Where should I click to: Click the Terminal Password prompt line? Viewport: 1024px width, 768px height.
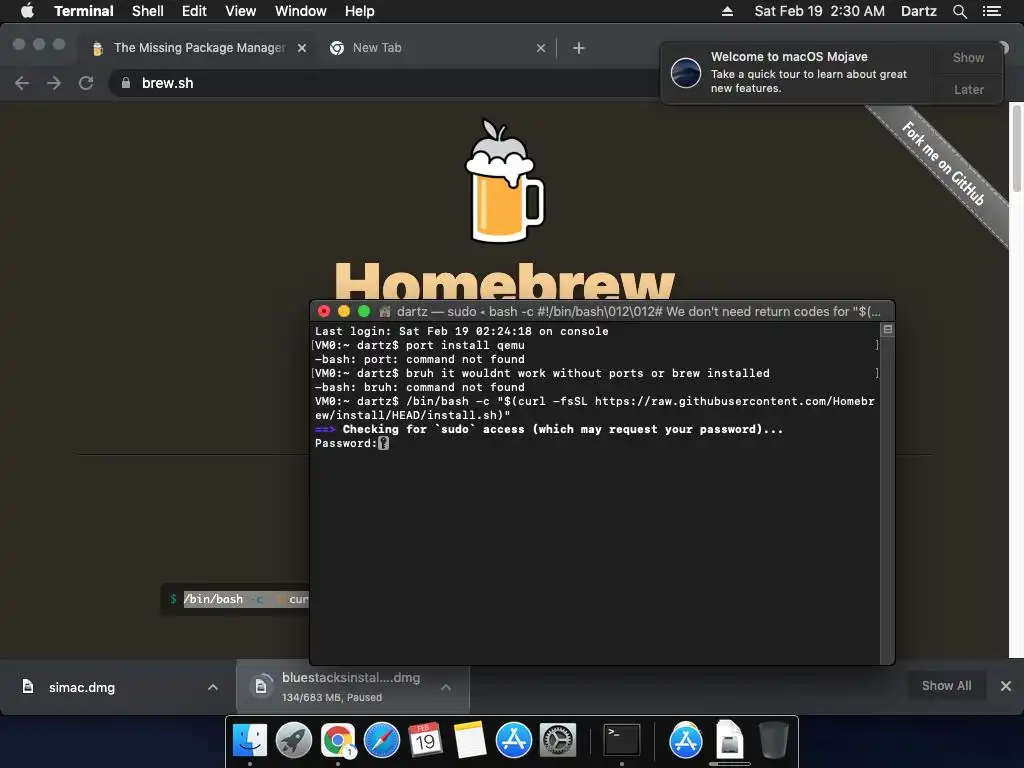coord(351,443)
